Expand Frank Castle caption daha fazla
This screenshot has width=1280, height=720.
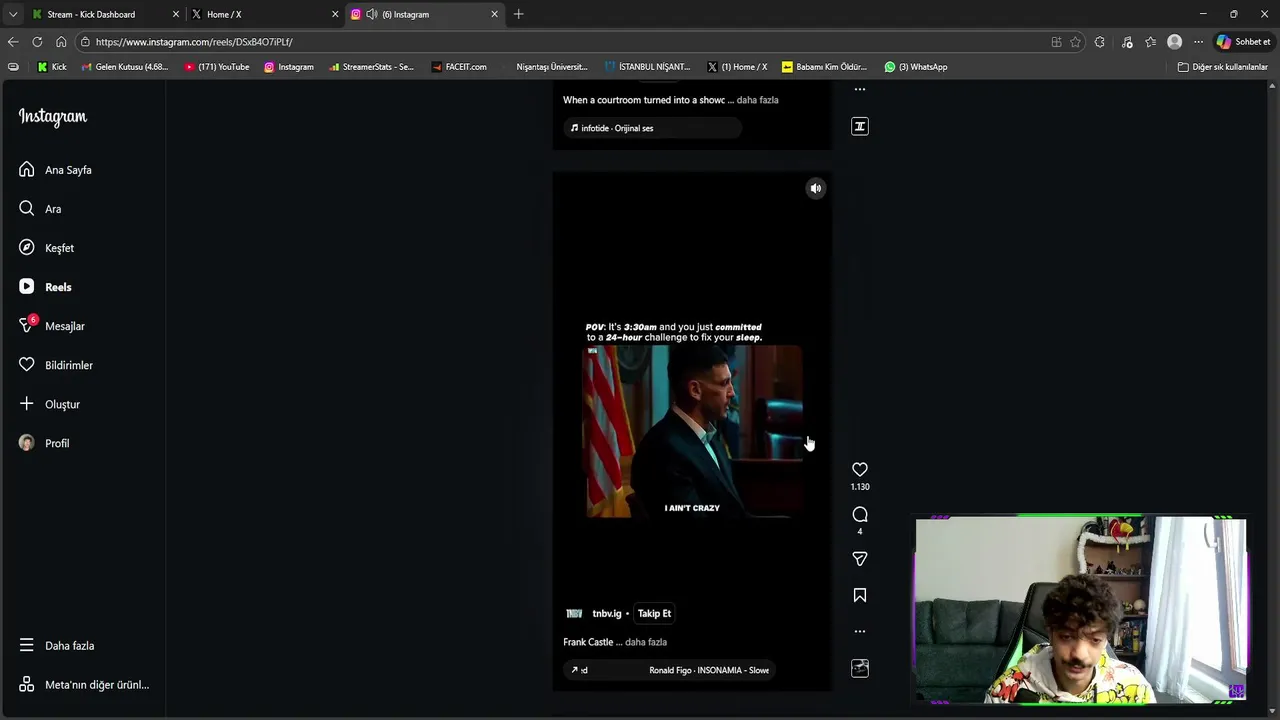[x=646, y=642]
